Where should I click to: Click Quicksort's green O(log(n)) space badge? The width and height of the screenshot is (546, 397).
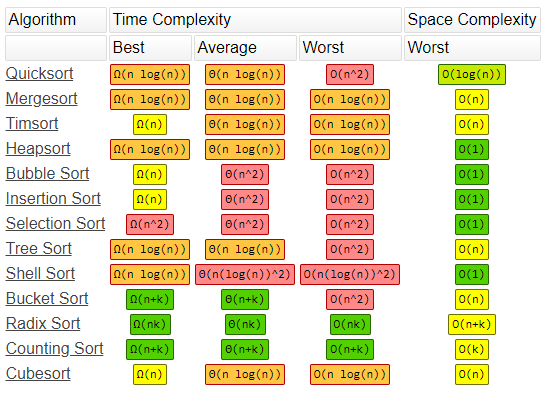(x=472, y=74)
